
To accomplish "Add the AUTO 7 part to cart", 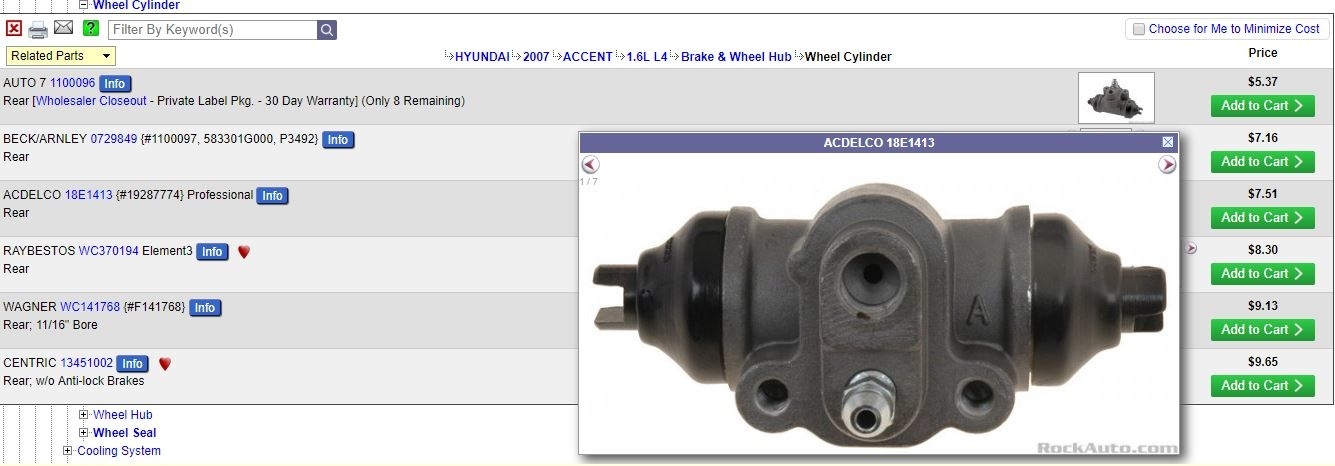I will (x=1262, y=105).
